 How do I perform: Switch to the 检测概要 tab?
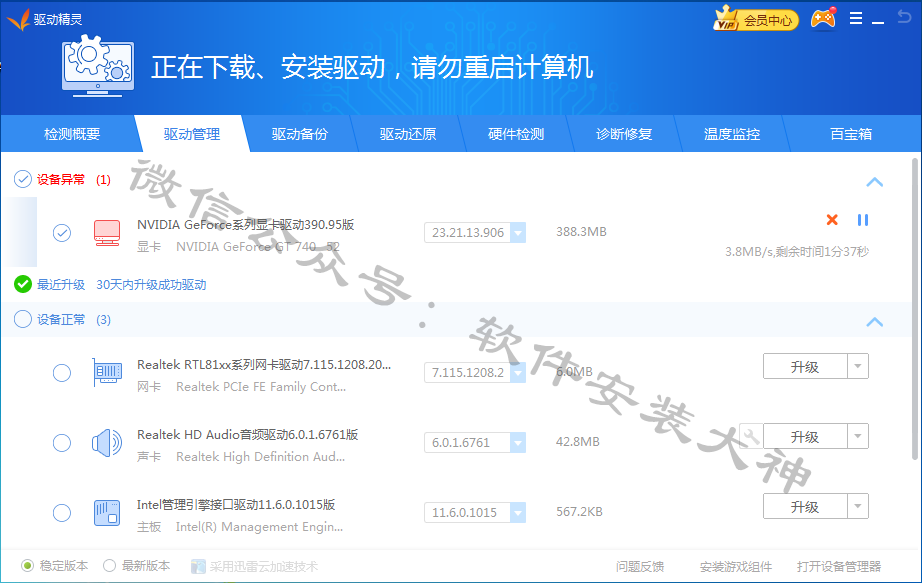(72, 134)
